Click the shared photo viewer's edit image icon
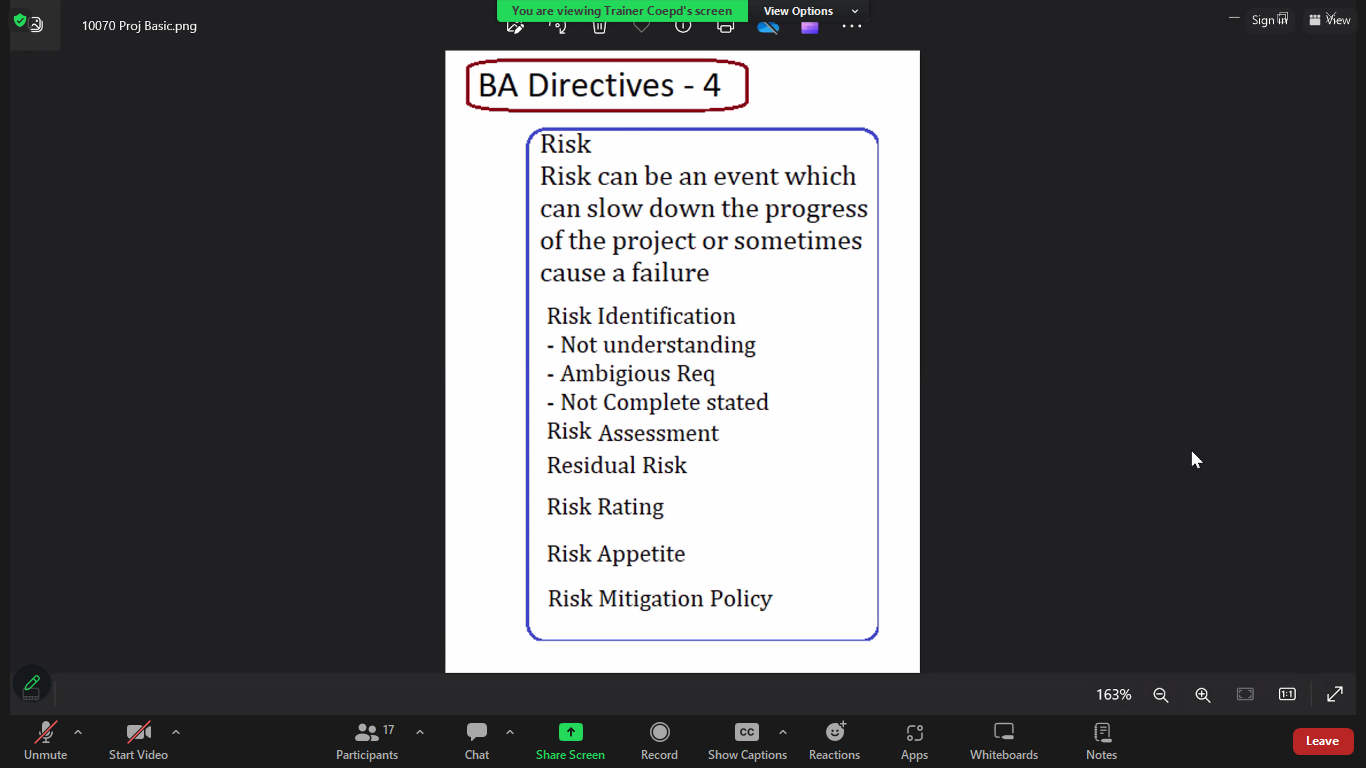 coord(515,27)
